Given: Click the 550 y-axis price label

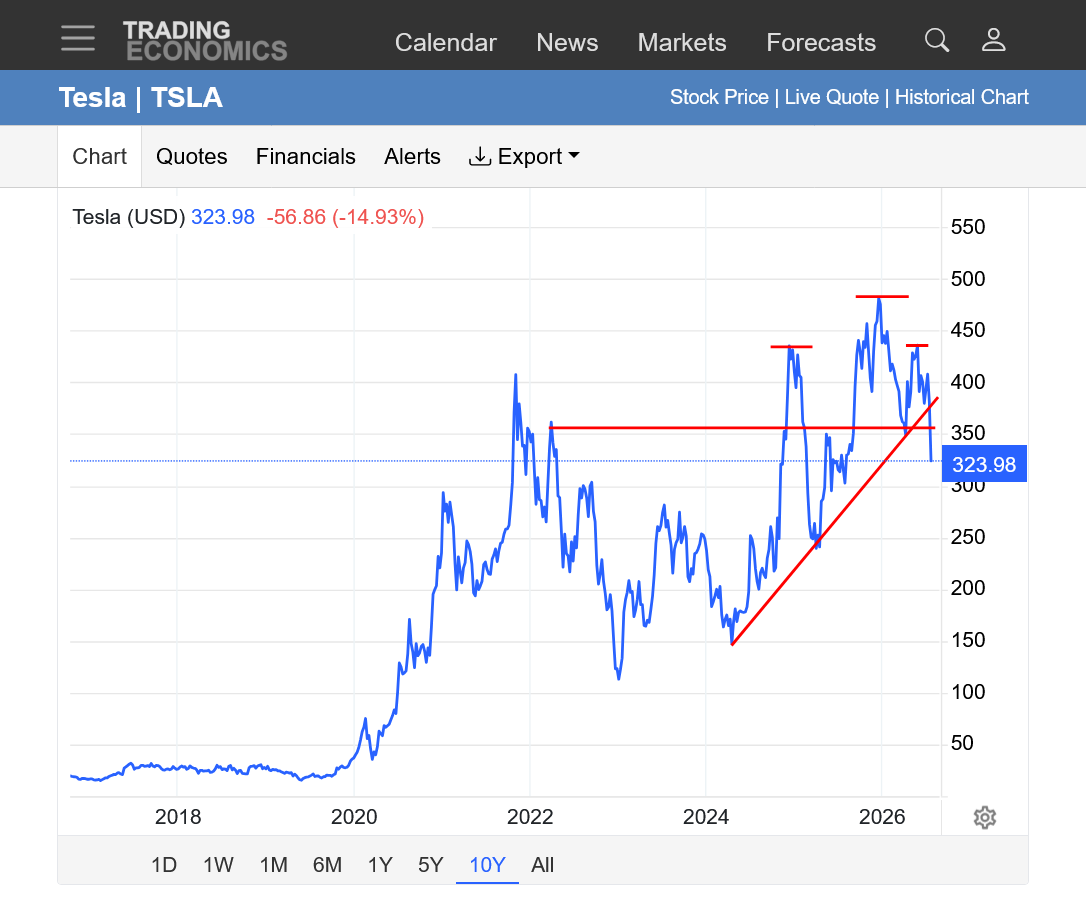Looking at the screenshot, I should pyautogui.click(x=968, y=227).
